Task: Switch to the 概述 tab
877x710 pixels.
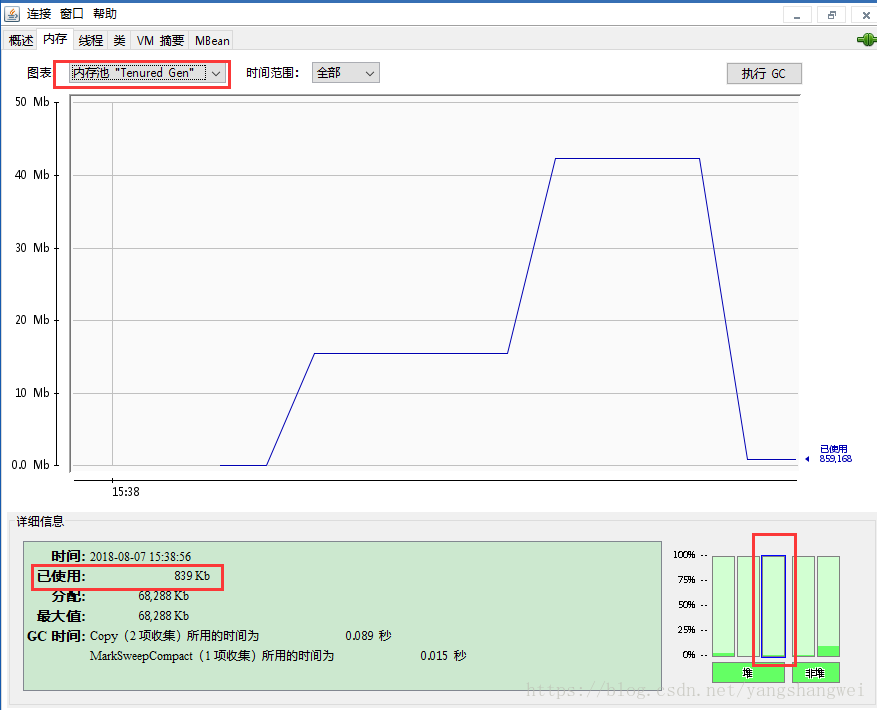Action: pyautogui.click(x=21, y=40)
